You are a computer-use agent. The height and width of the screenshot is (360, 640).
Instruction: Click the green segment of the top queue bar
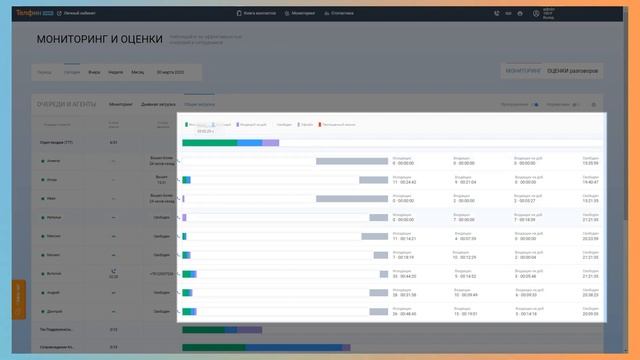pos(210,143)
